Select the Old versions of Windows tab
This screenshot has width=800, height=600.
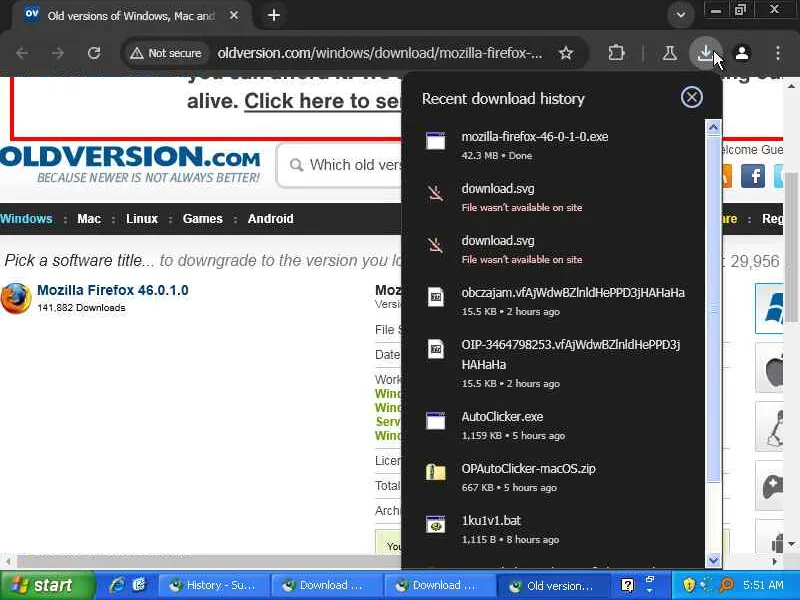click(133, 15)
